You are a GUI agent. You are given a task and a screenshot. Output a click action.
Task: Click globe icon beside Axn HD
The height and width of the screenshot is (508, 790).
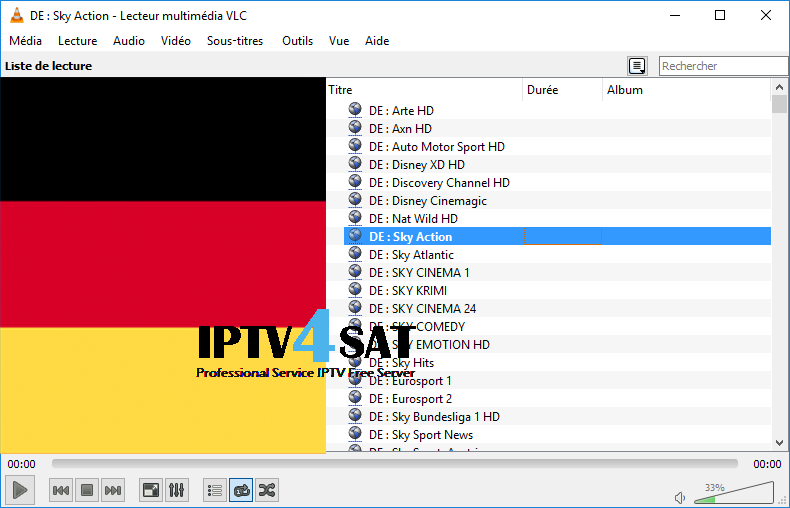[x=355, y=128]
